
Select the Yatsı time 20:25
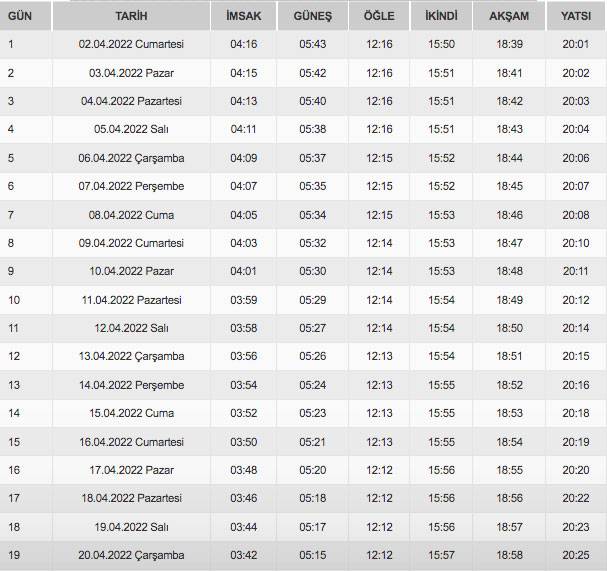pos(575,556)
